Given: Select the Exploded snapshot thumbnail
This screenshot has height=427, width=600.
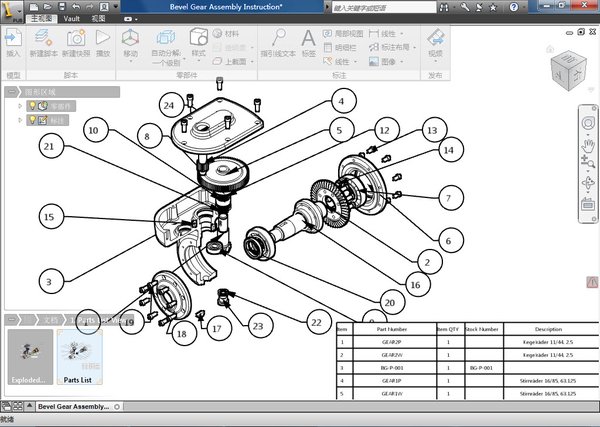Looking at the screenshot, I should 28,357.
